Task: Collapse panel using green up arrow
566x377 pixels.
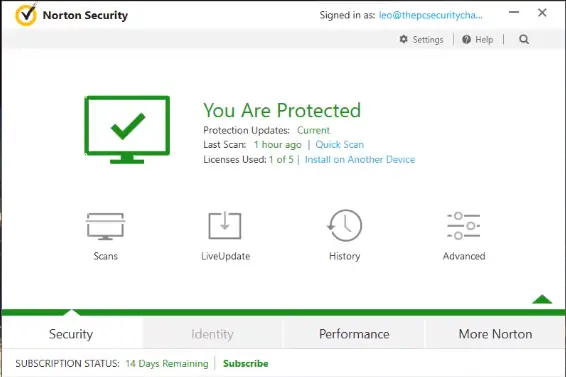Action: tap(542, 299)
